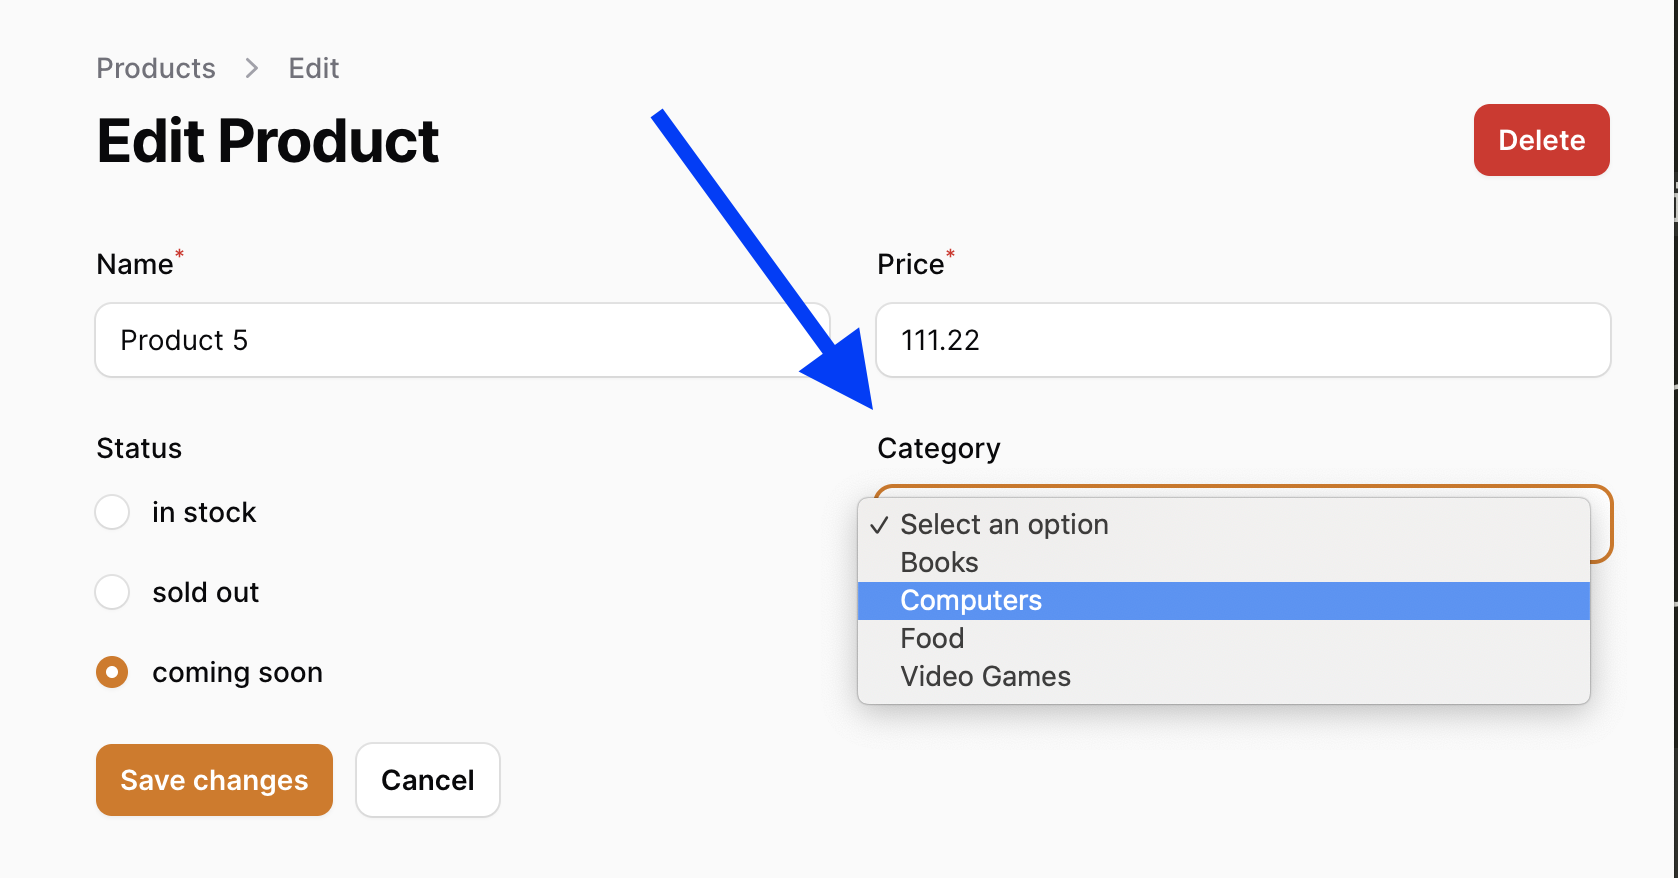Click the Cancel button
Viewport: 1678px width, 878px height.
click(x=428, y=780)
